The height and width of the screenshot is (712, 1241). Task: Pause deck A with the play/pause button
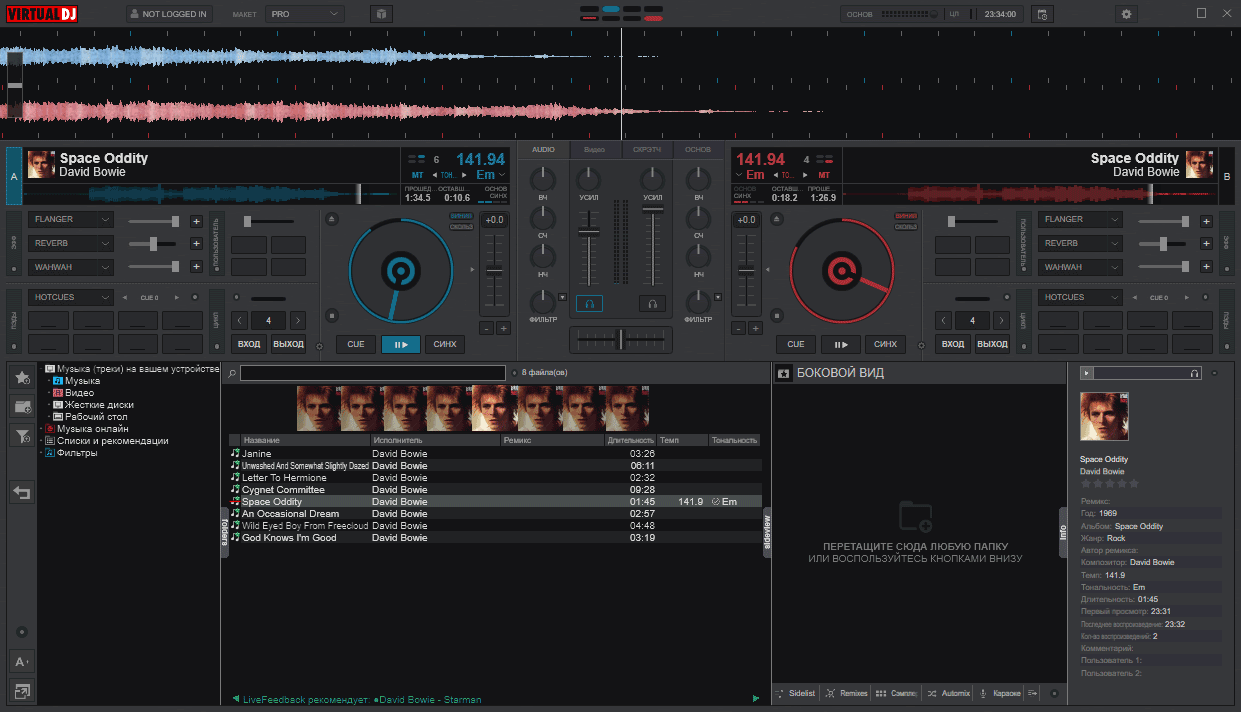(x=401, y=344)
